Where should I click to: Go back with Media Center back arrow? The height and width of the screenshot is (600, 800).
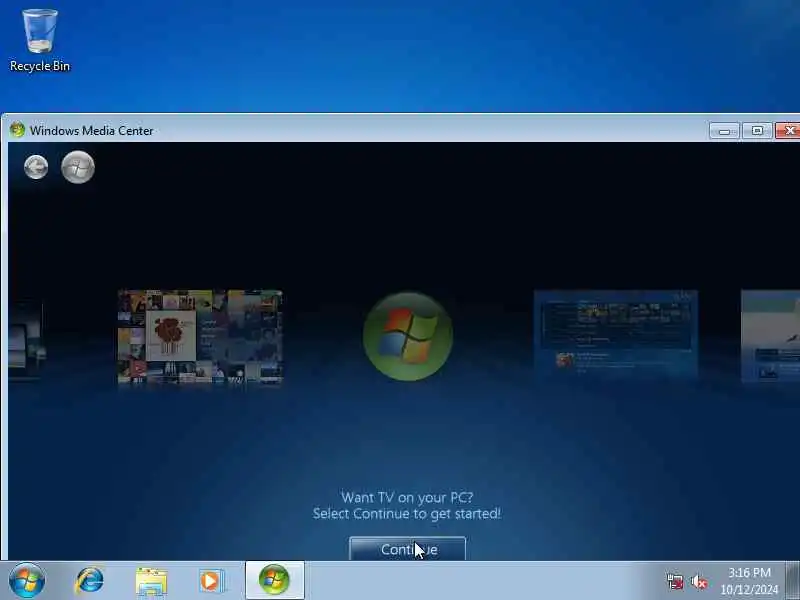click(x=36, y=167)
